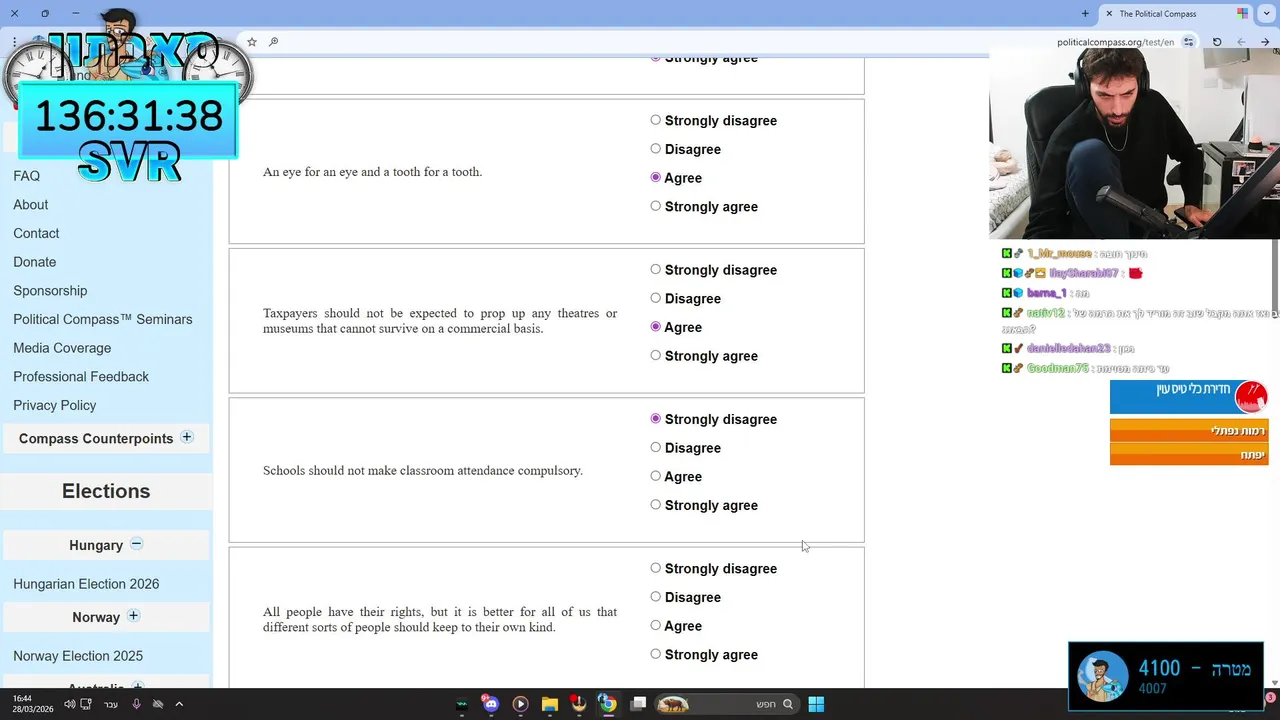Reload the Political Compass page

(x=1217, y=42)
